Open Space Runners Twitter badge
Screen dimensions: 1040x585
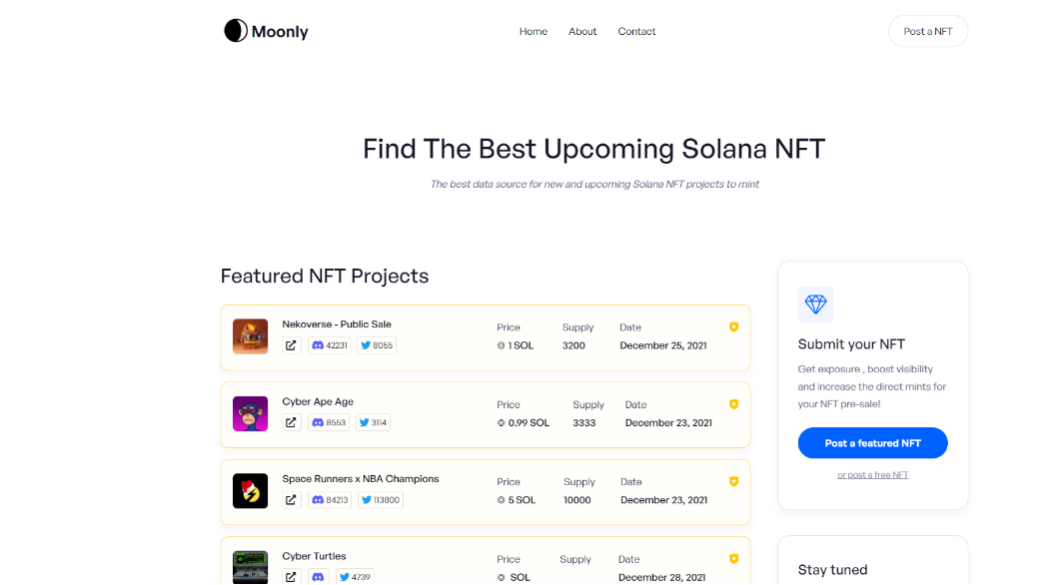click(380, 500)
